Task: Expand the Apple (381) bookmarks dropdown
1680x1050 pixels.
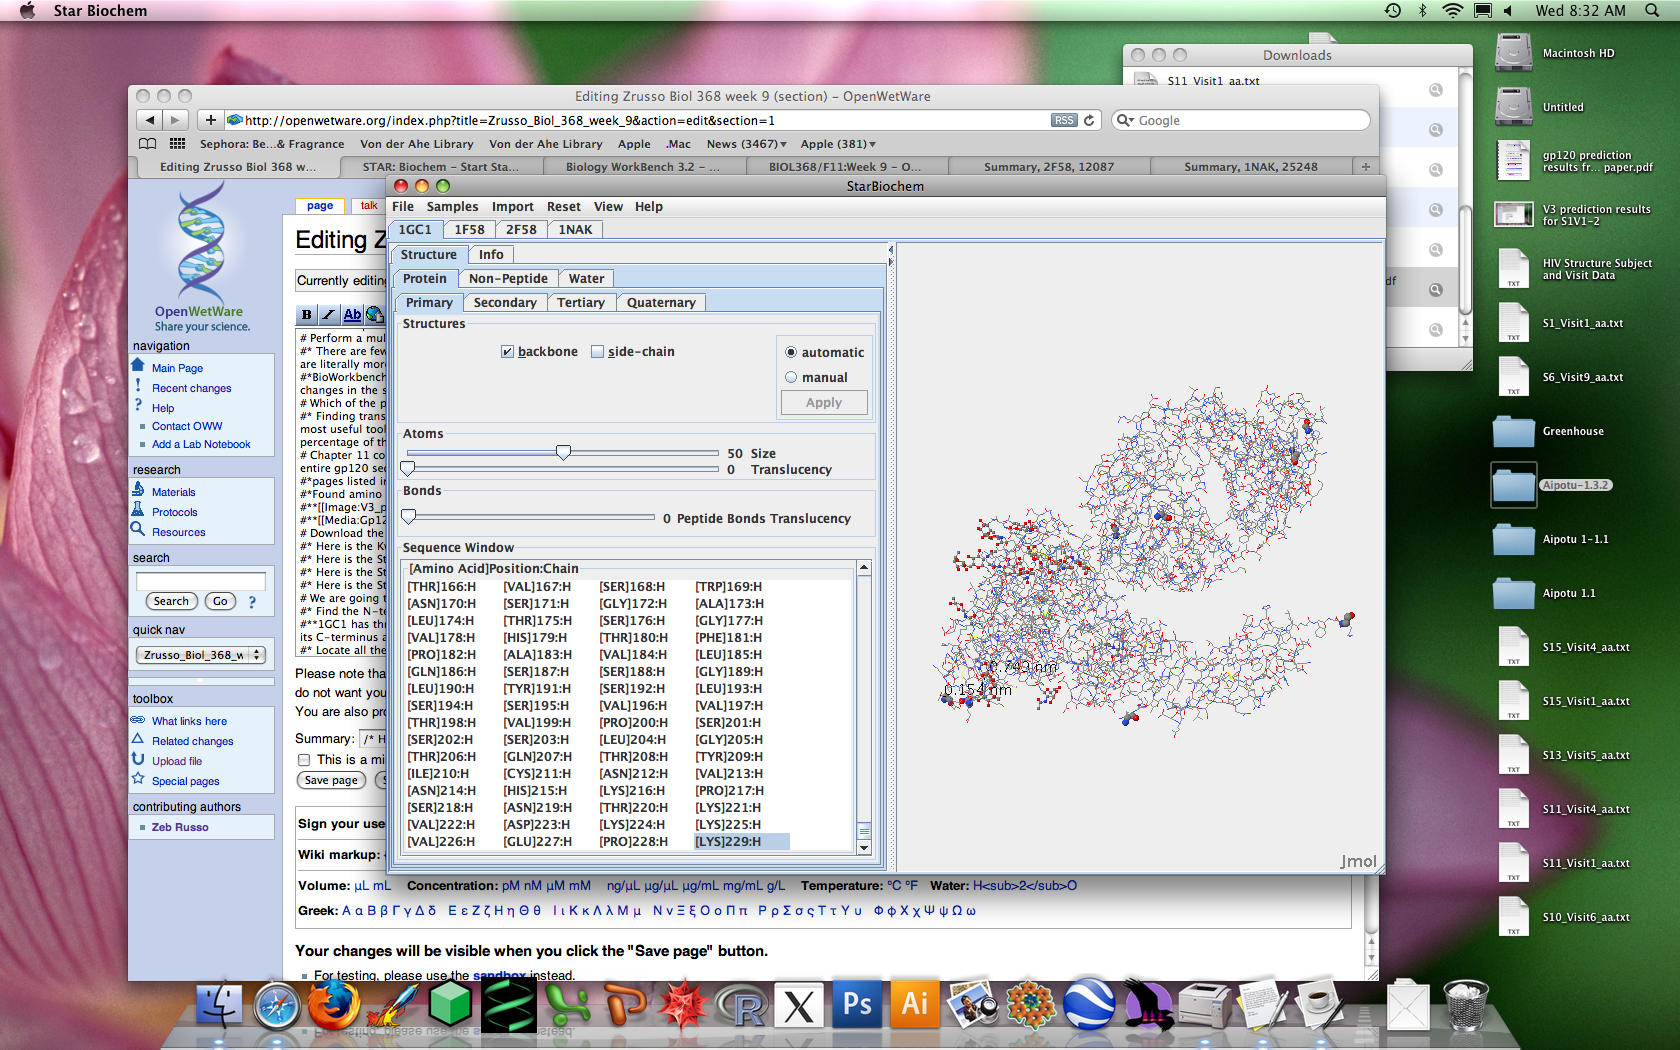Action: click(x=838, y=144)
